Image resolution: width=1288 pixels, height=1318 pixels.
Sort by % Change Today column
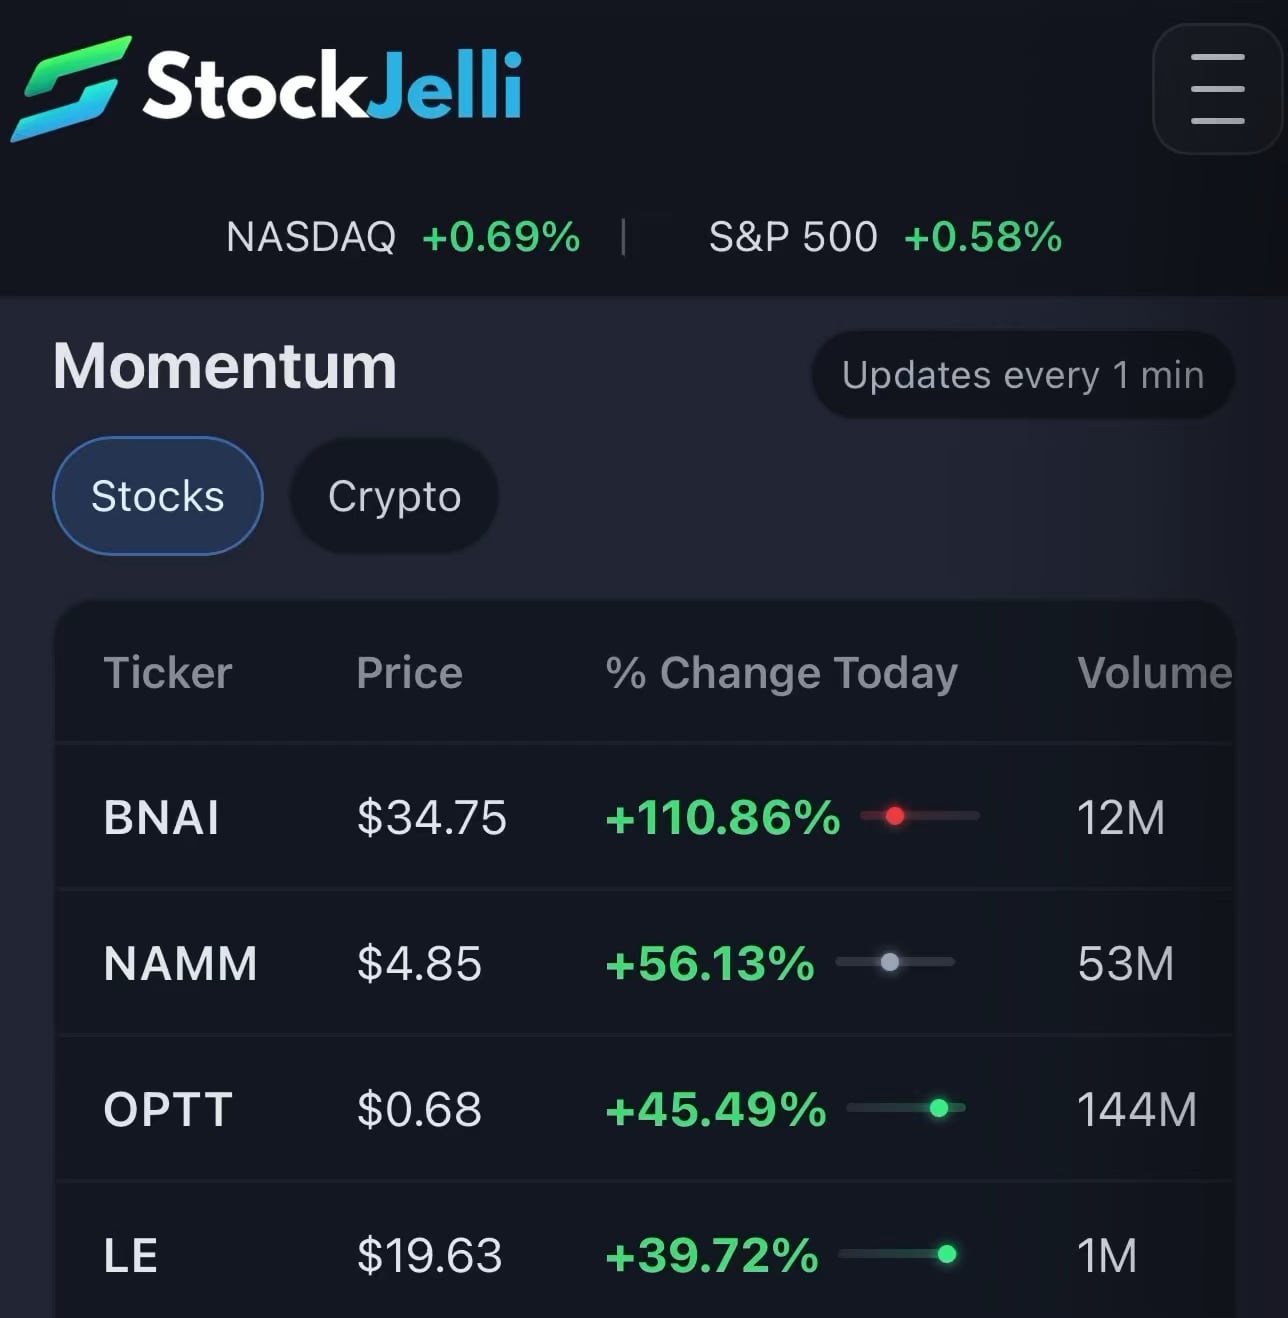[x=781, y=673]
